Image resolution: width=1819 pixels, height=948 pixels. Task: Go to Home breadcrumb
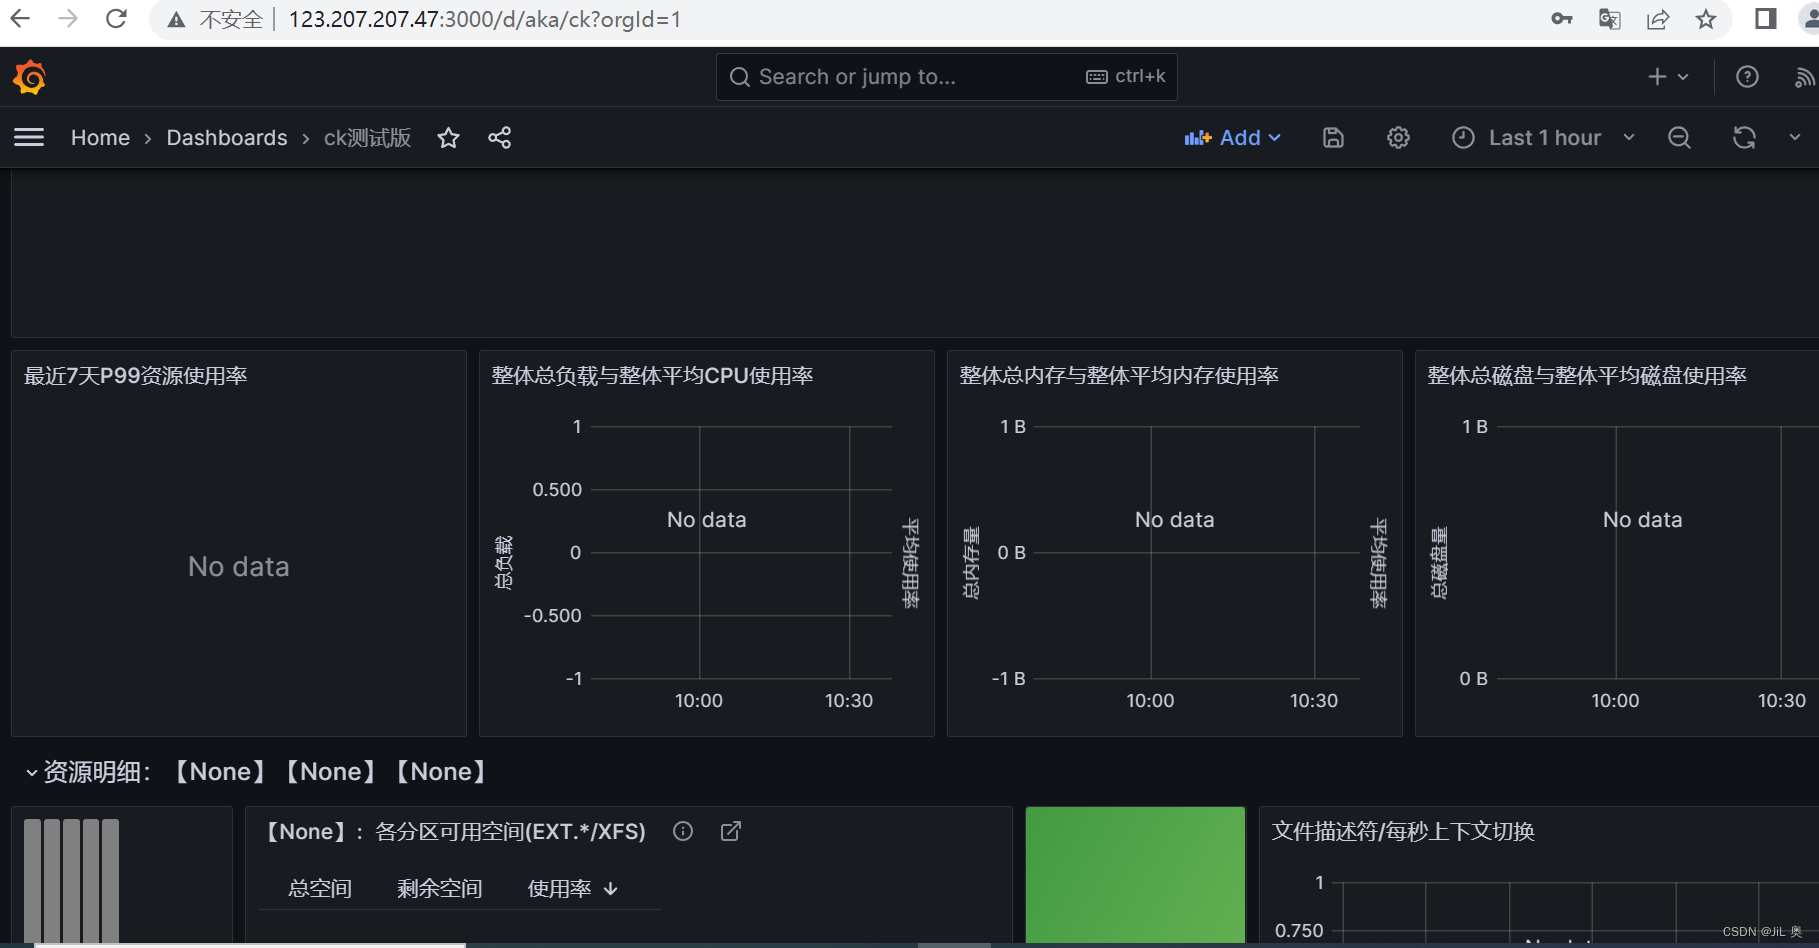pos(100,138)
